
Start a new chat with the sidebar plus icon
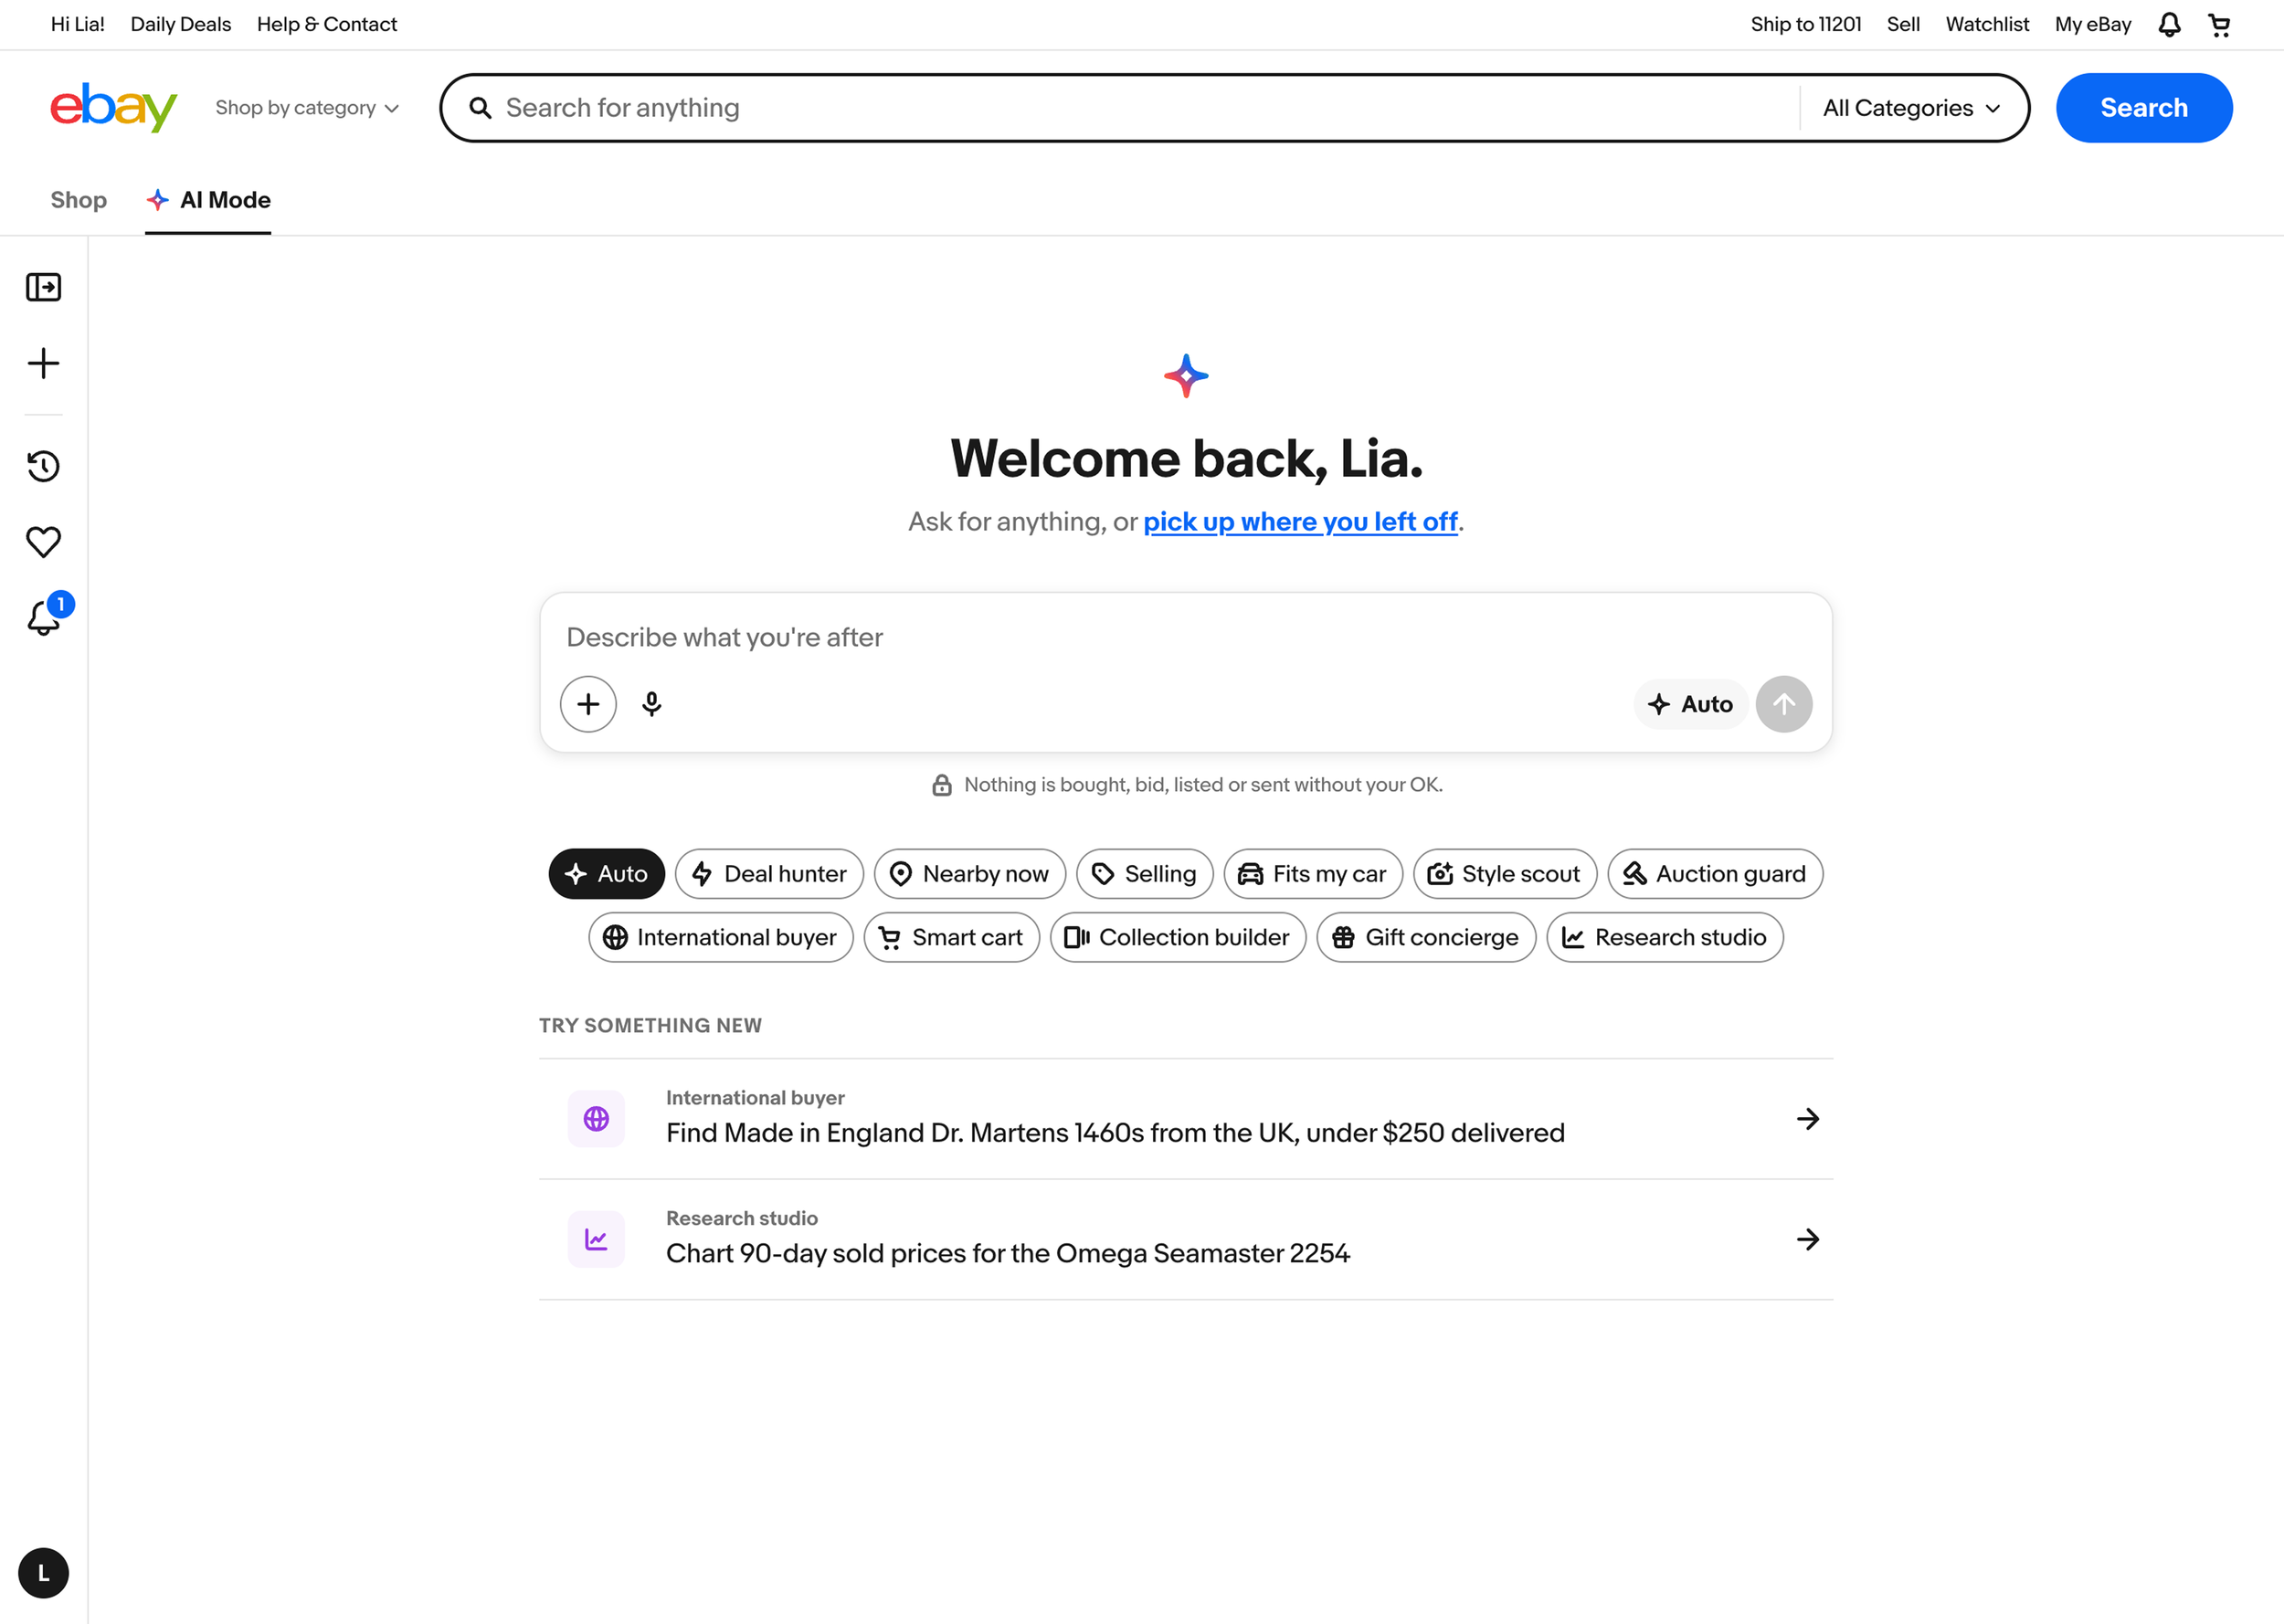[43, 363]
